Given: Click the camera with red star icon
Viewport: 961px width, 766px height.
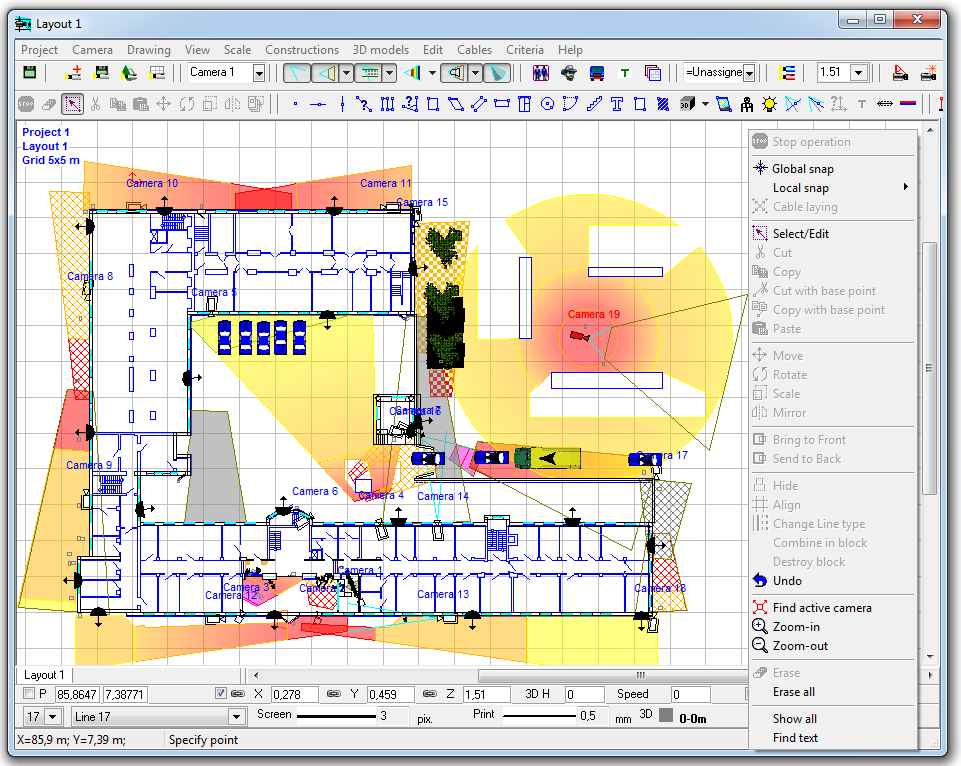Looking at the screenshot, I should (929, 73).
